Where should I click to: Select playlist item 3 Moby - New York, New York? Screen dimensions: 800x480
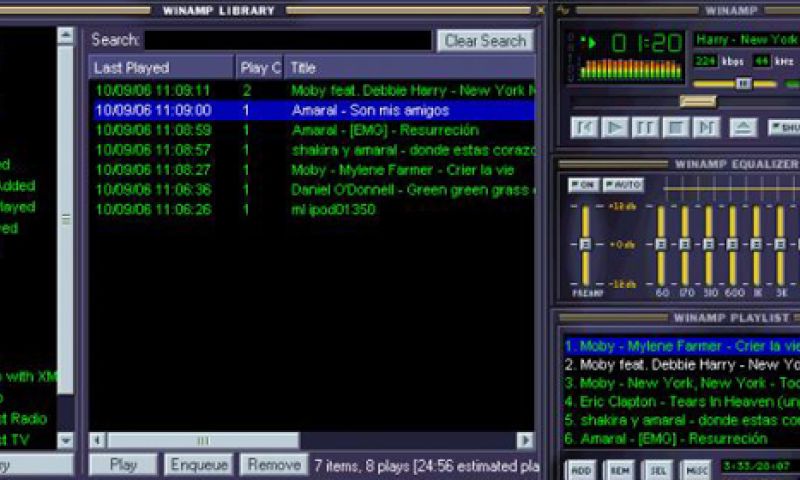click(x=682, y=383)
